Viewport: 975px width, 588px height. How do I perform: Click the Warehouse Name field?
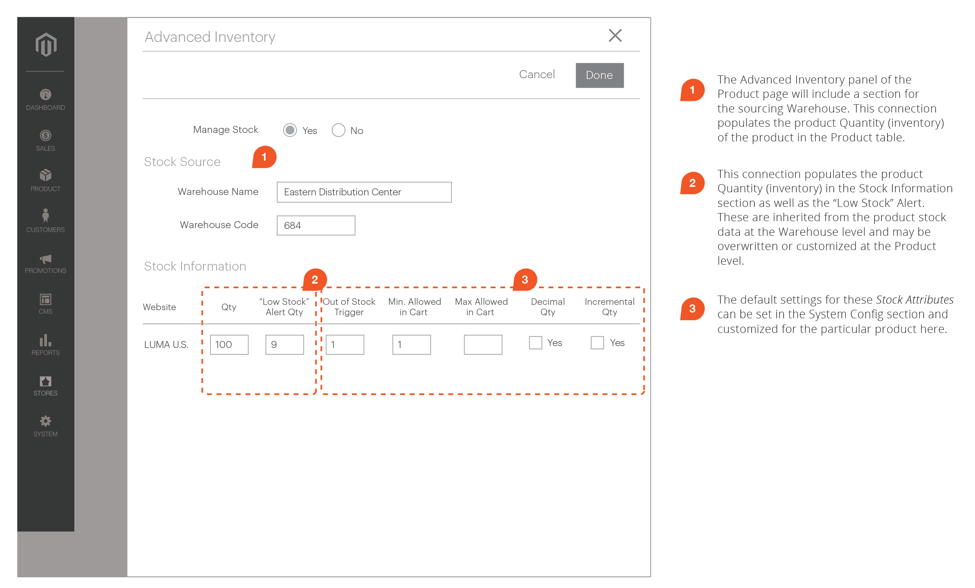(364, 192)
